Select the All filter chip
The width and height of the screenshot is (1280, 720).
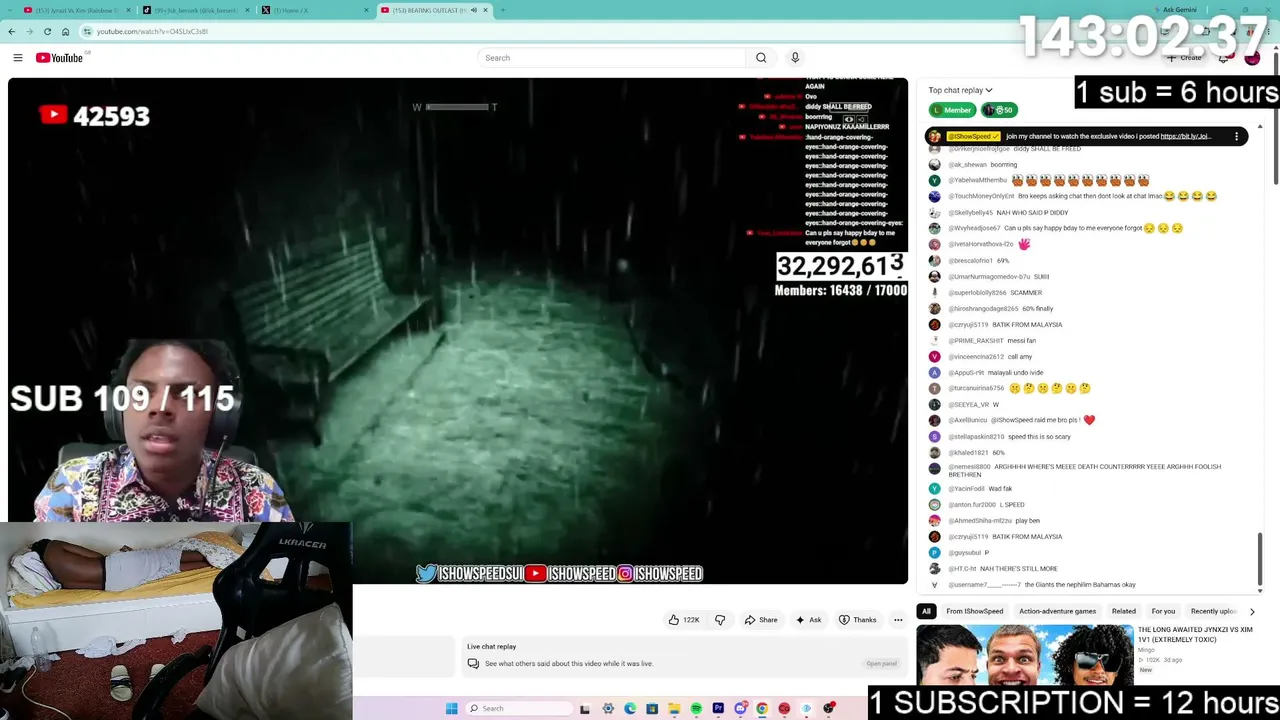[x=926, y=611]
